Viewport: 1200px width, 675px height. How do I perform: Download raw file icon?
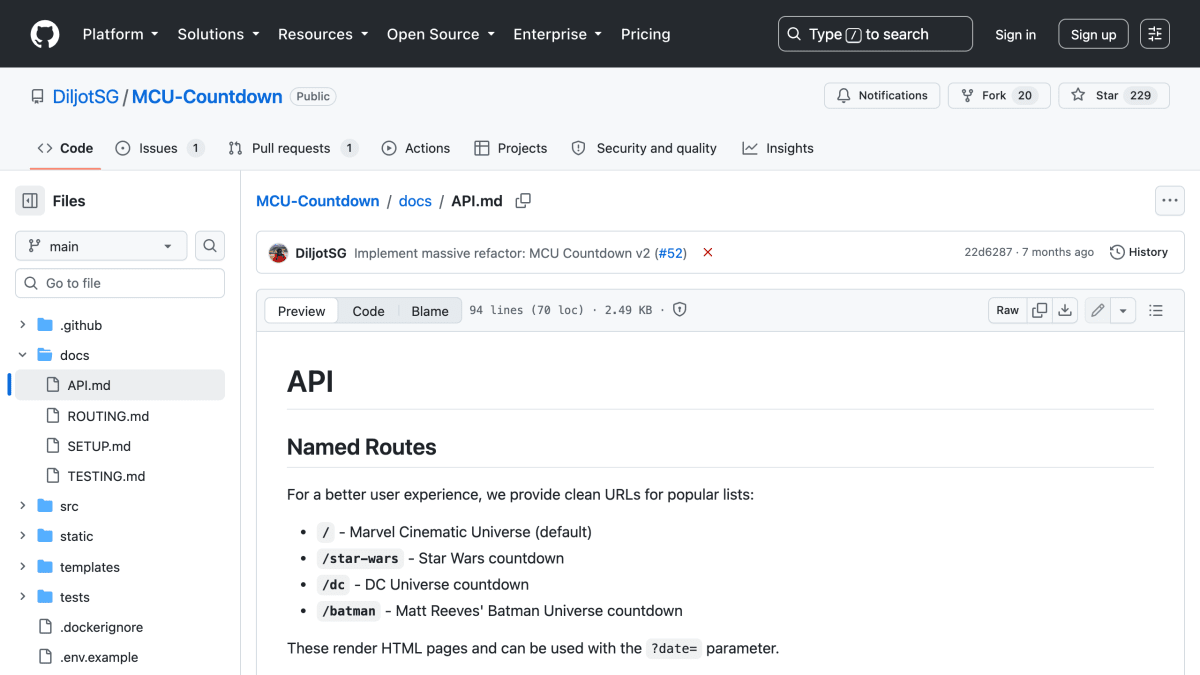1065,310
